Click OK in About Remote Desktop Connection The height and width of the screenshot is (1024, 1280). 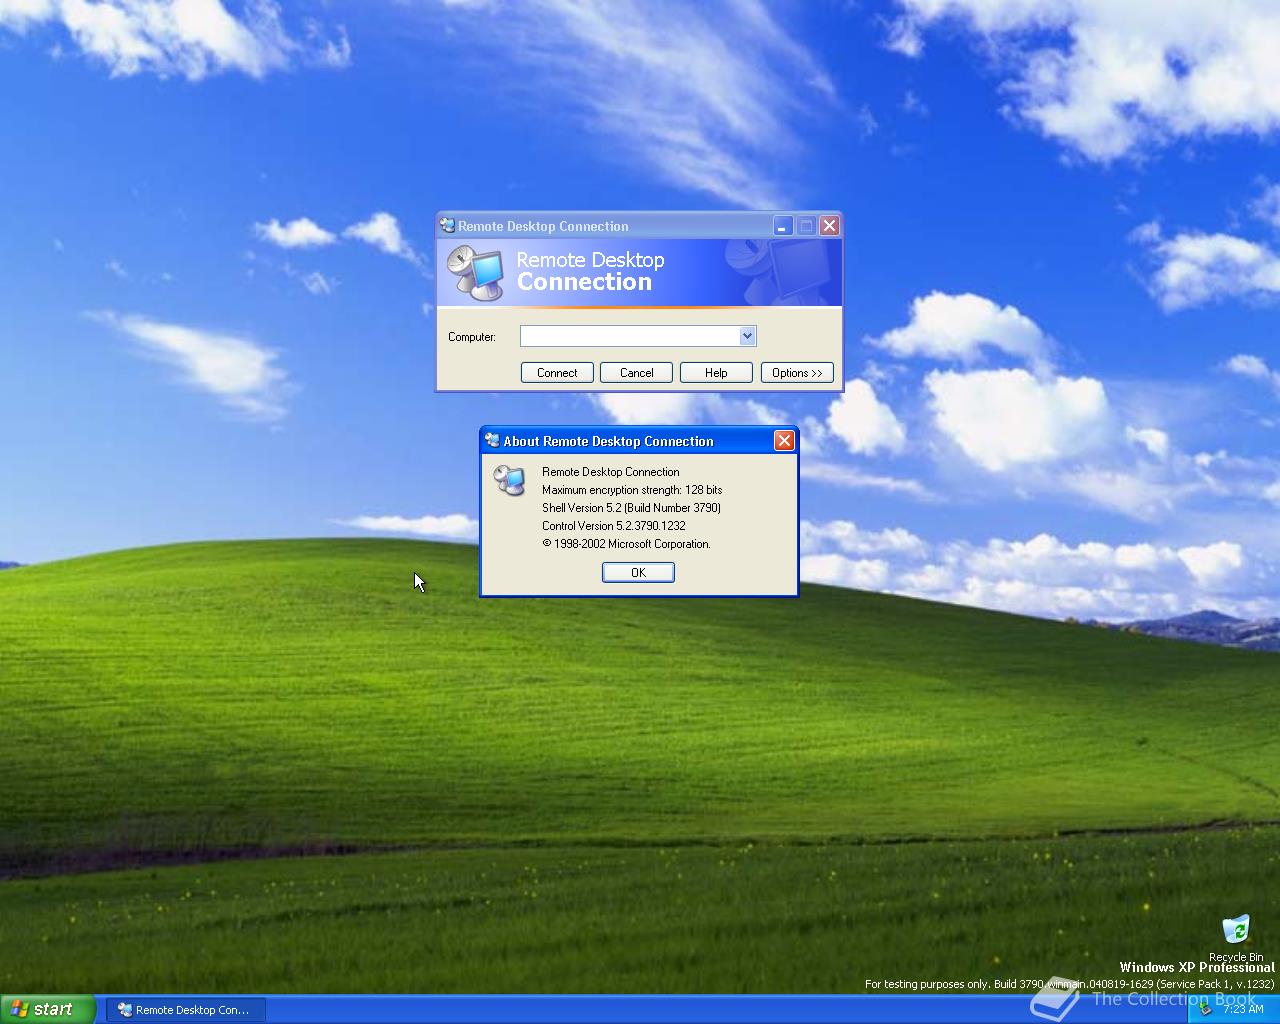tap(638, 572)
